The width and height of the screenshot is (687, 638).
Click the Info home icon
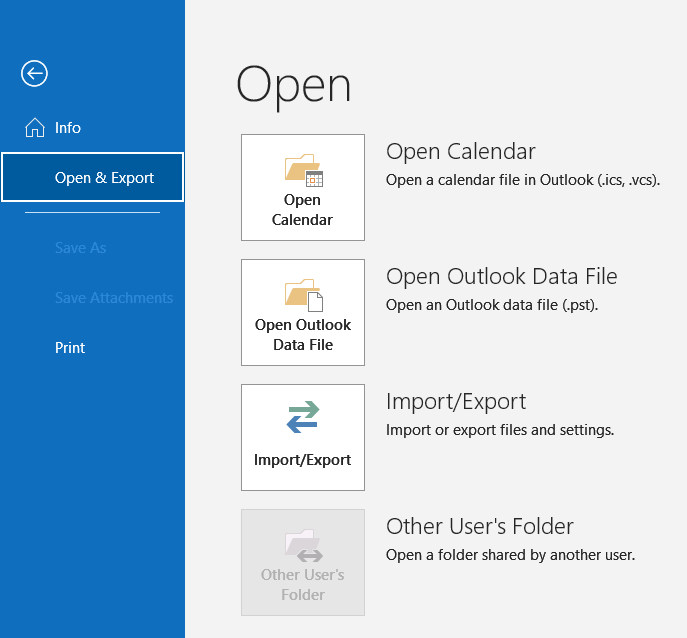35,128
